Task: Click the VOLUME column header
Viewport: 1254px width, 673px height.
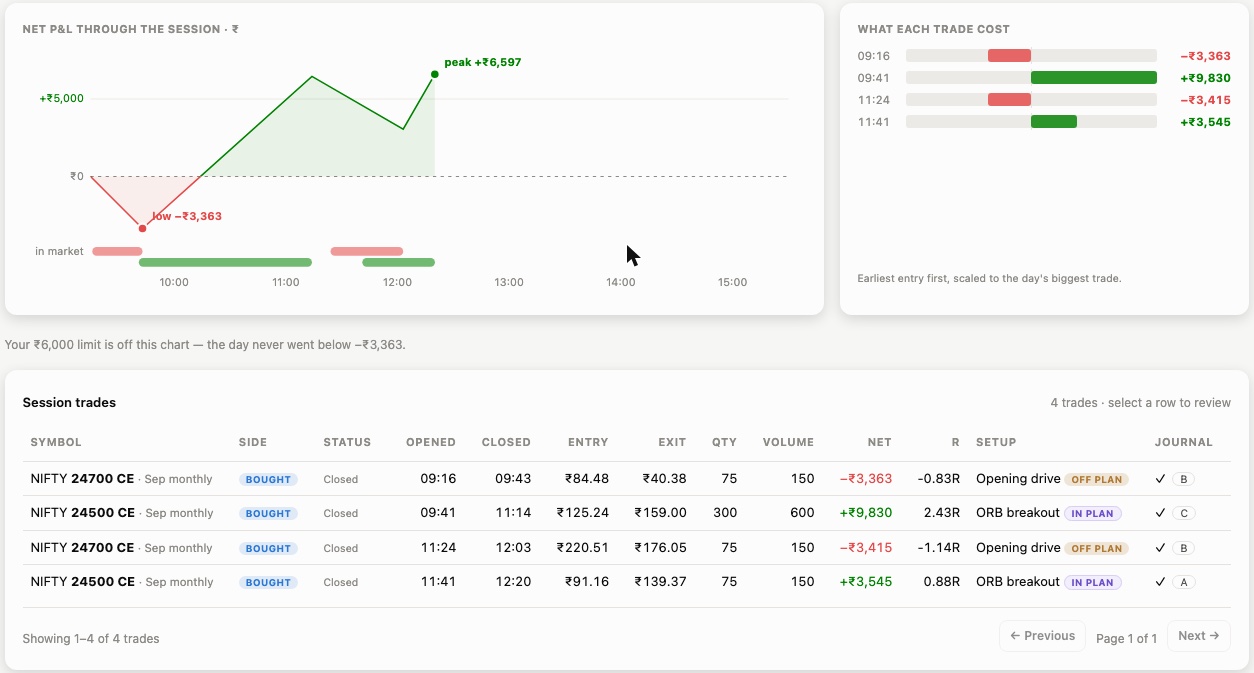Action: pos(788,442)
